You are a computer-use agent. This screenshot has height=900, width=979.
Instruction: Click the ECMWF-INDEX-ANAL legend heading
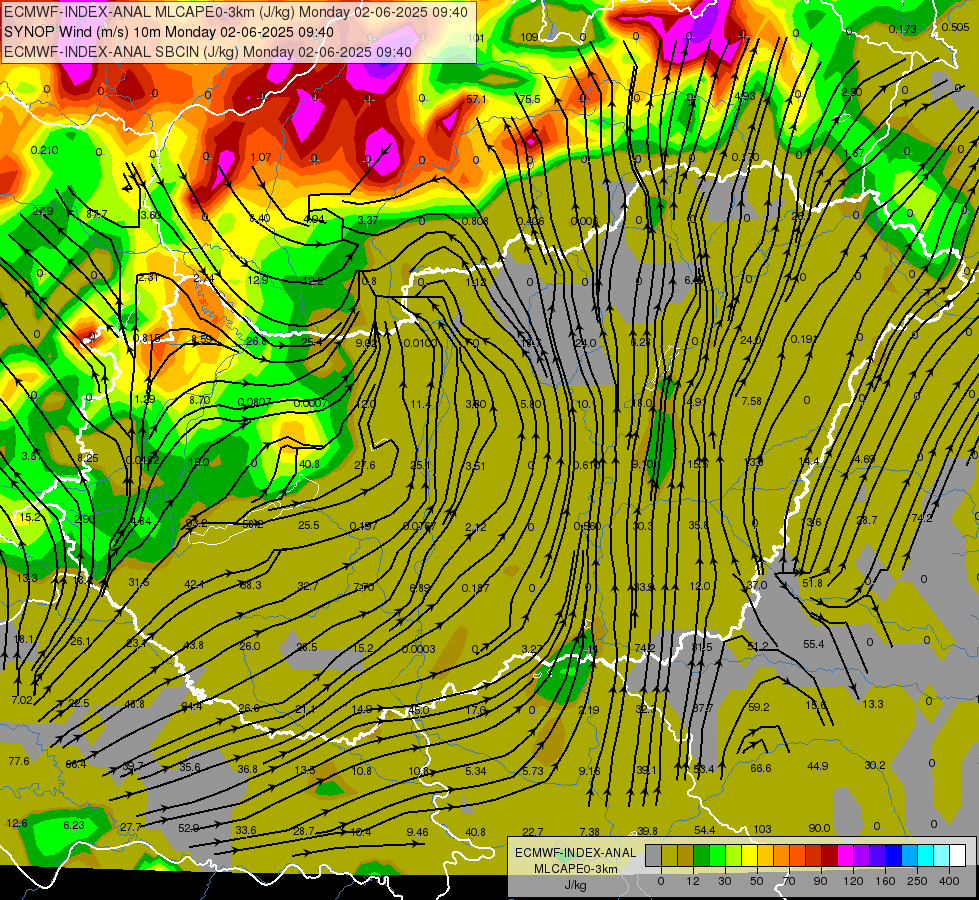point(576,853)
